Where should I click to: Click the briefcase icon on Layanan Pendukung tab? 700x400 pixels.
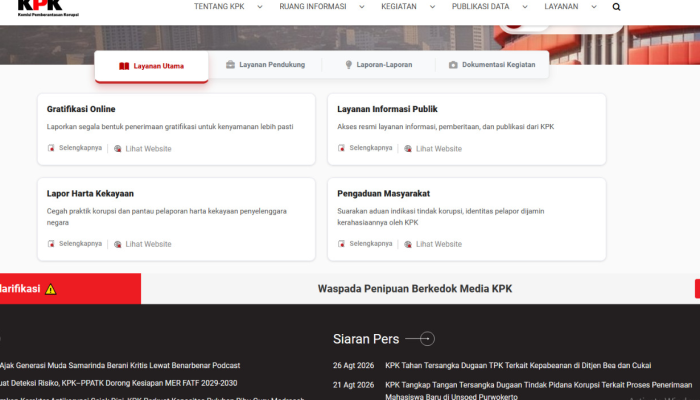pos(230,65)
